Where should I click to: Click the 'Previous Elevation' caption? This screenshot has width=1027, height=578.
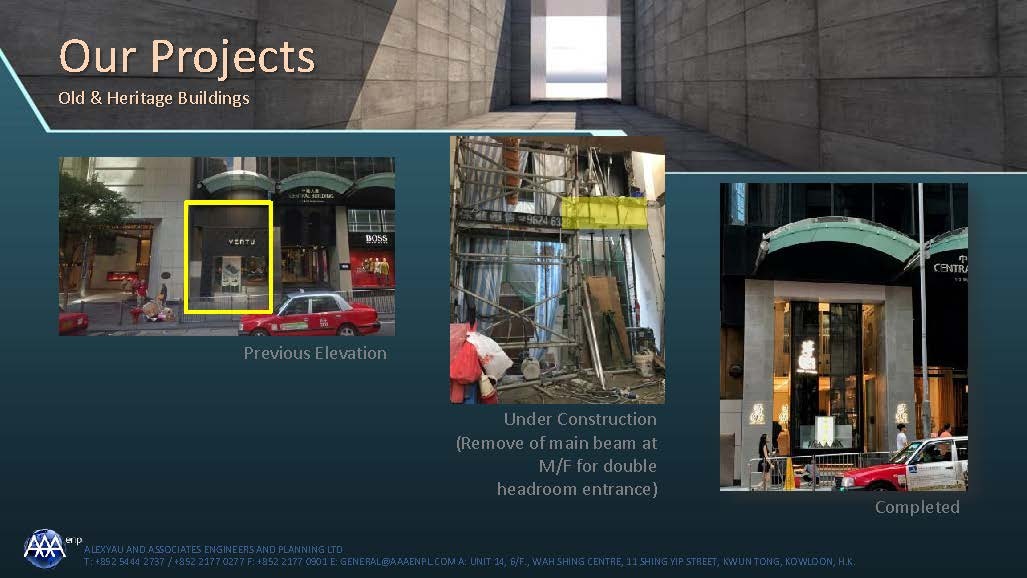point(314,353)
